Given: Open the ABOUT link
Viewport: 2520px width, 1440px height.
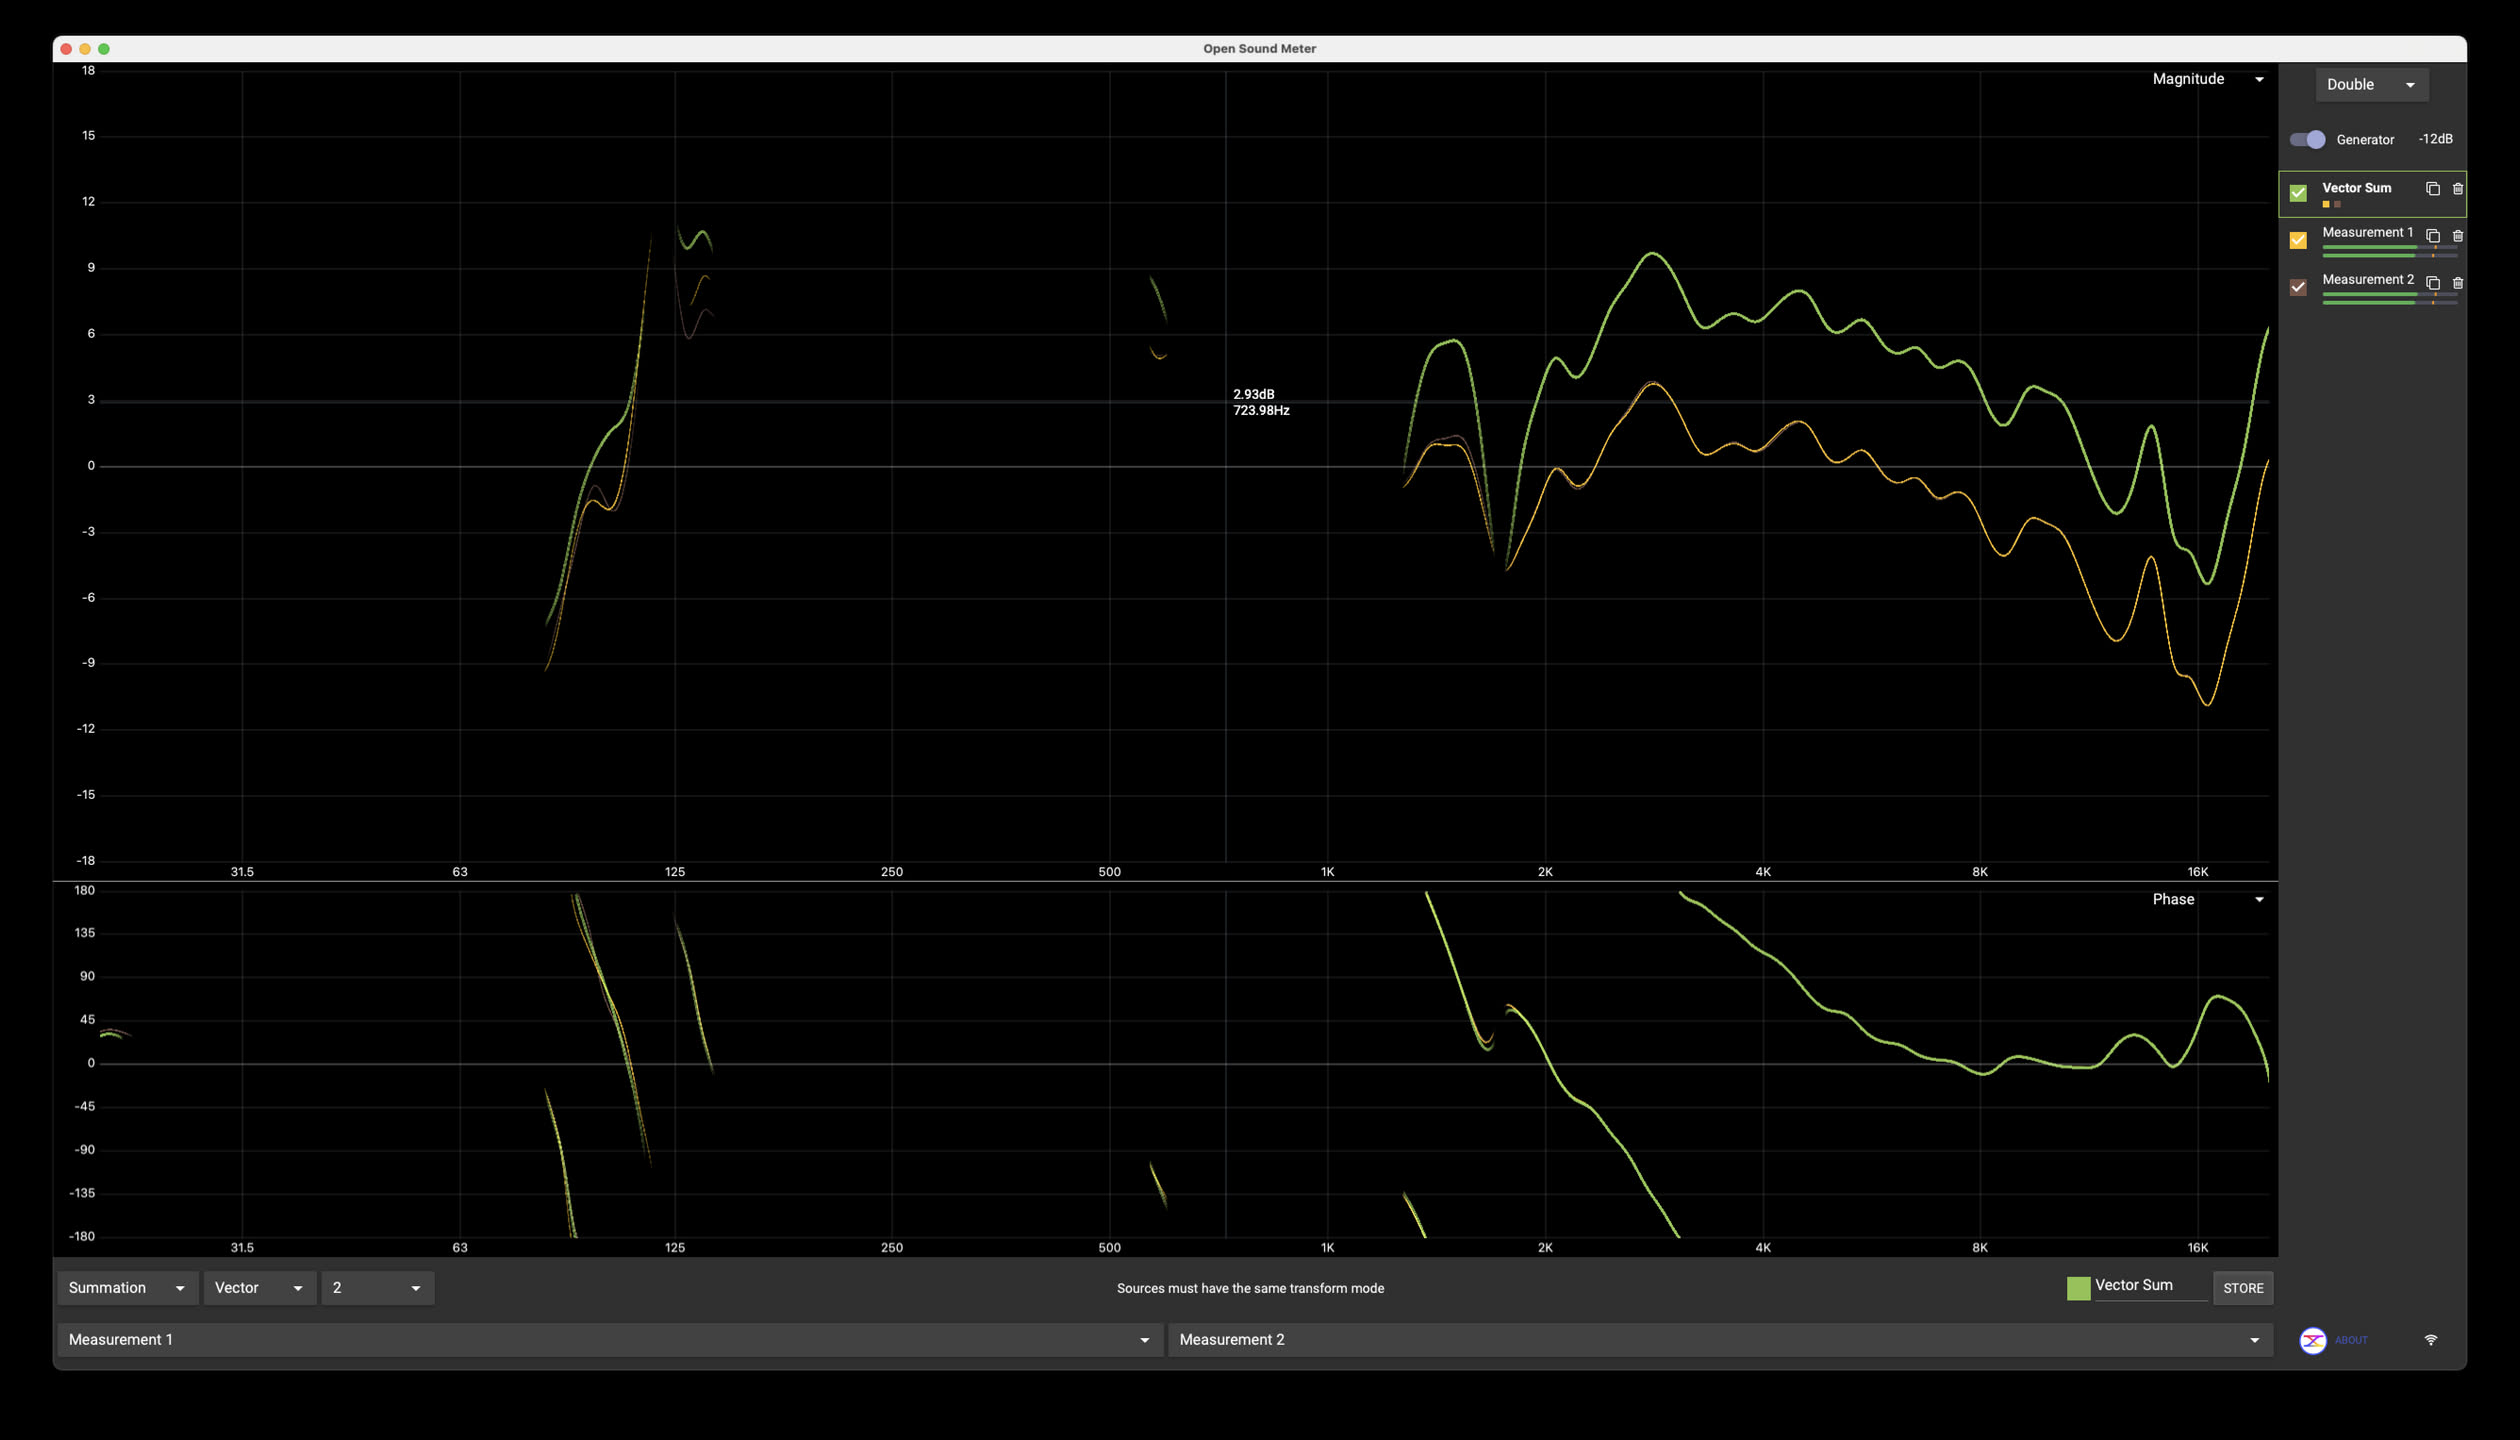Looking at the screenshot, I should (2351, 1340).
